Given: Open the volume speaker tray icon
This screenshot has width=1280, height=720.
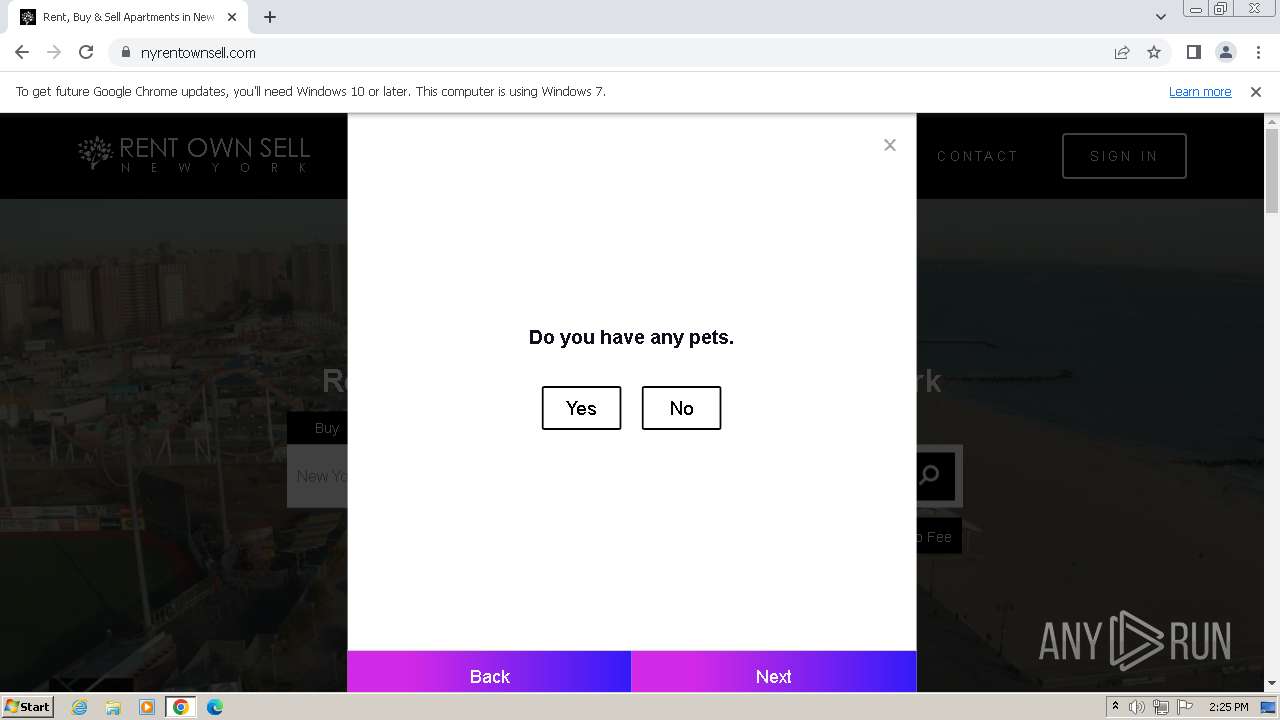Looking at the screenshot, I should (x=1137, y=707).
